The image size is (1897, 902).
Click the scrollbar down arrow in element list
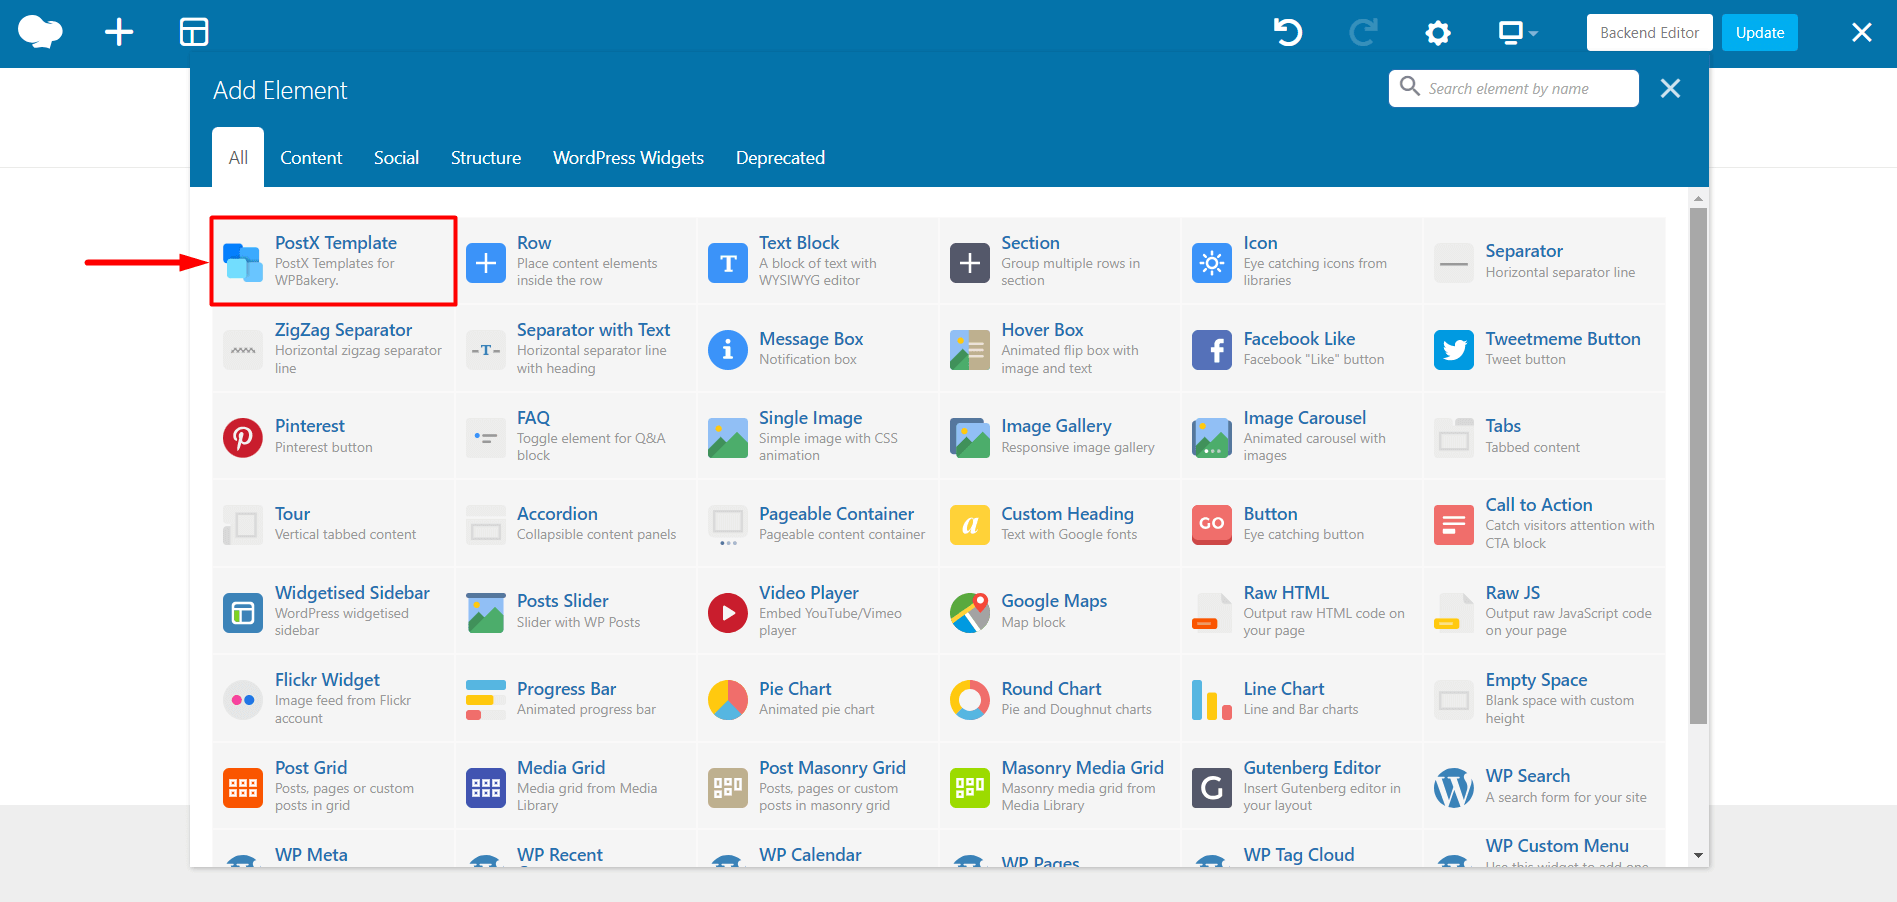1698,855
